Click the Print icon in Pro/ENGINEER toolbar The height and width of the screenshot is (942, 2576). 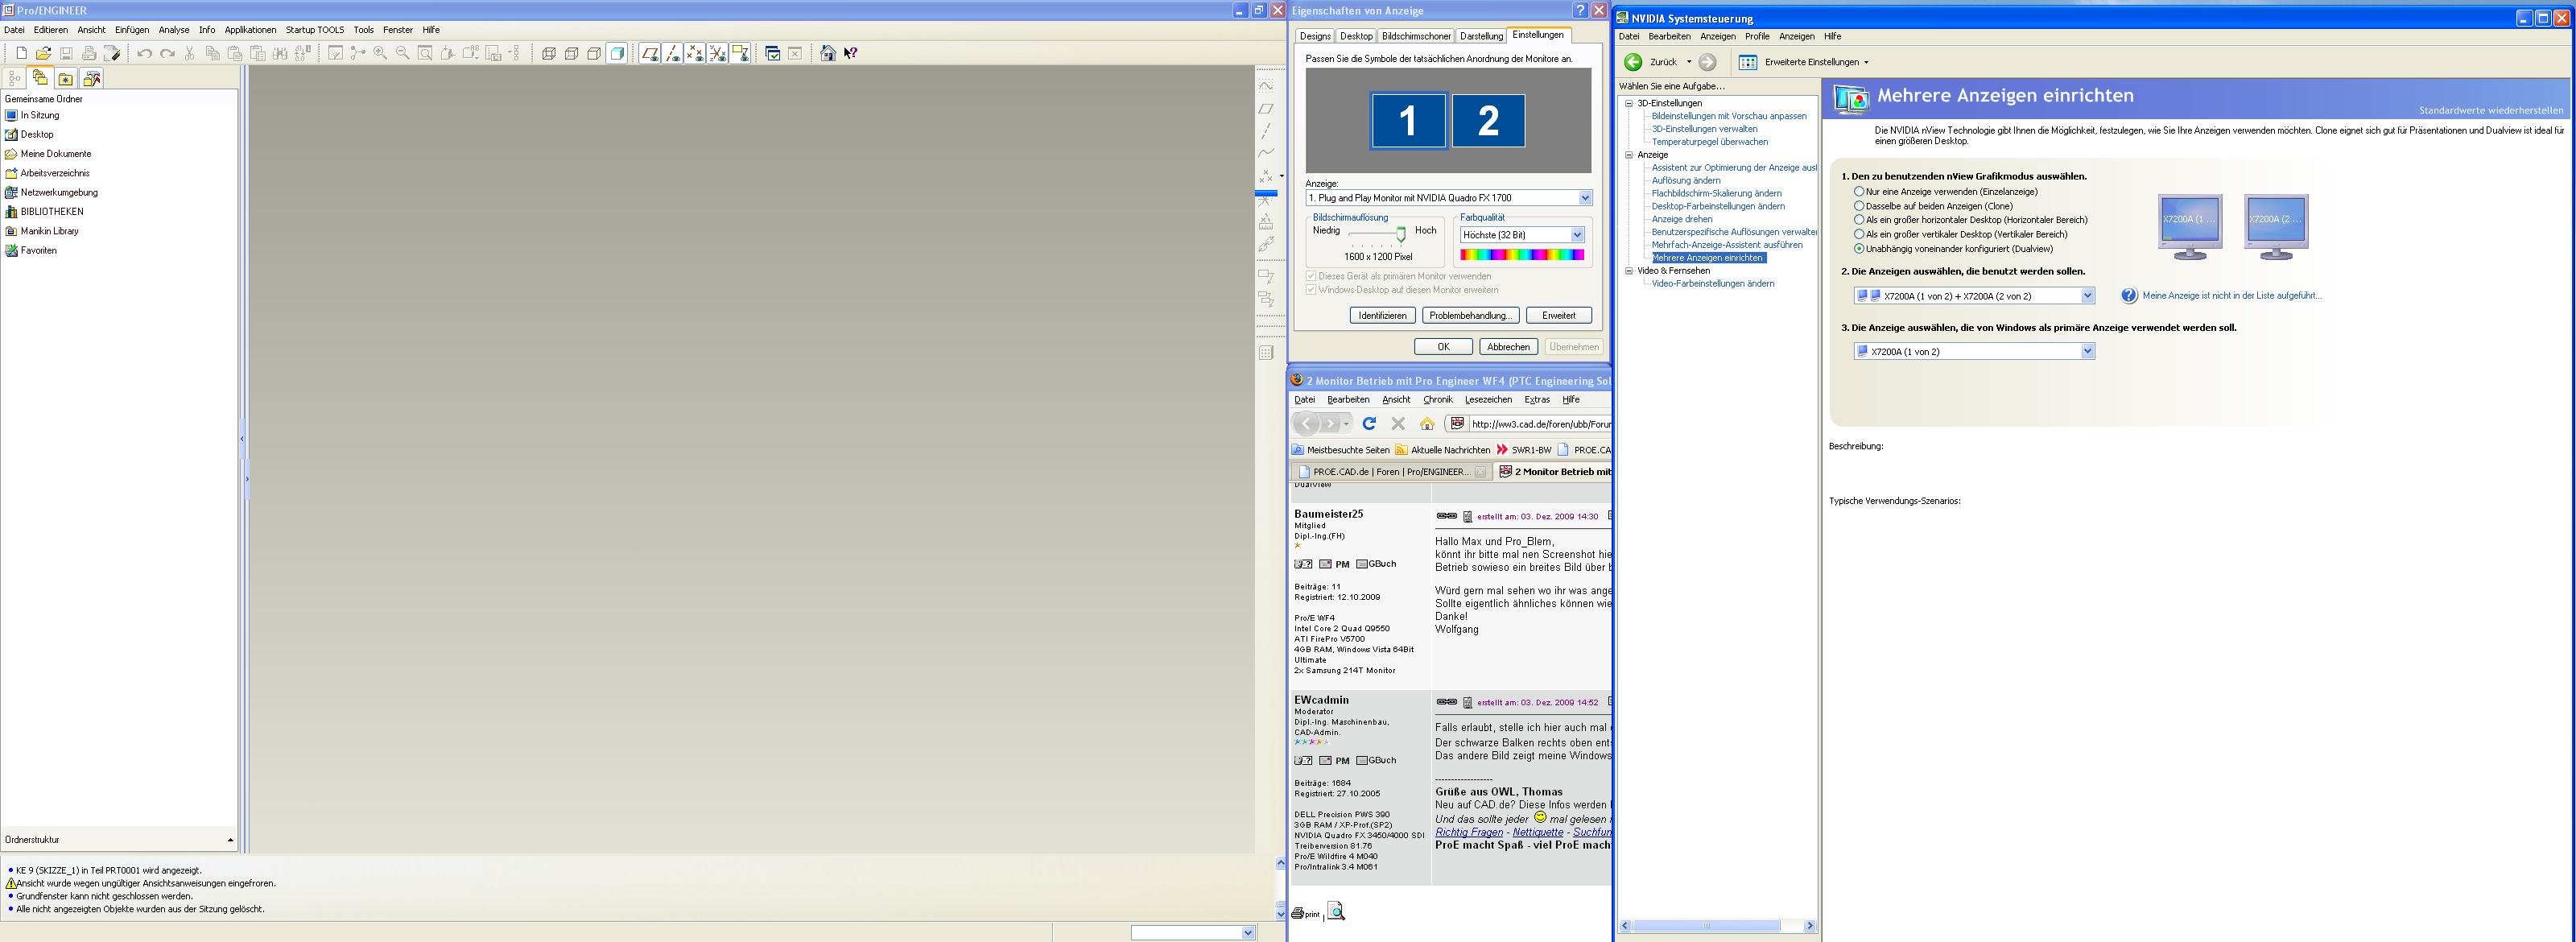click(89, 53)
